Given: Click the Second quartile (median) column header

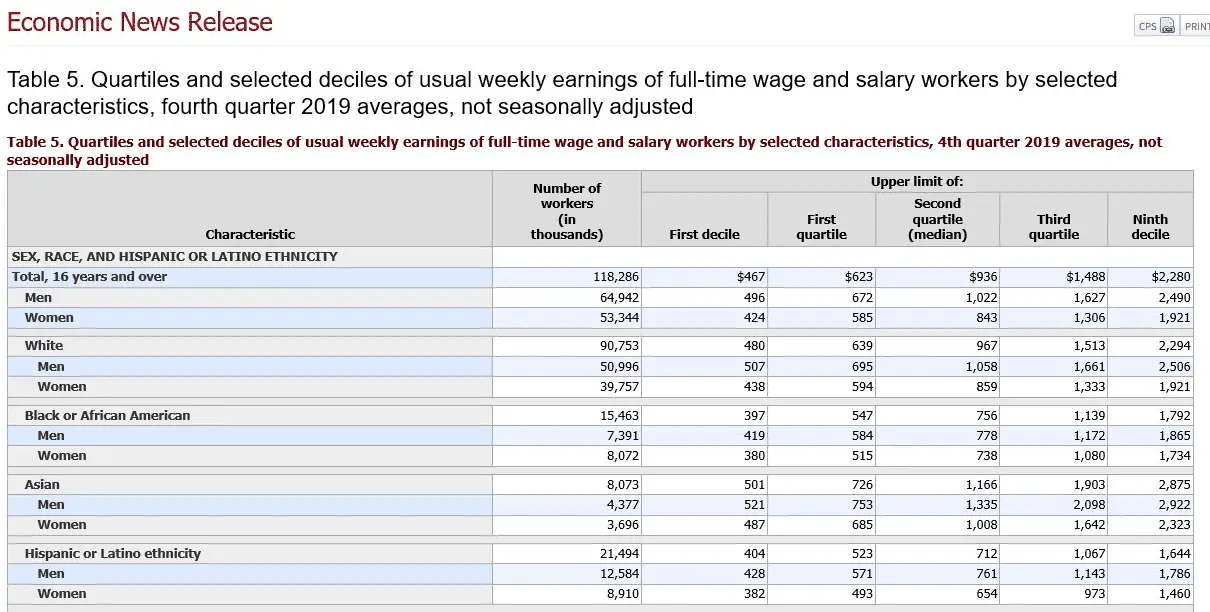Looking at the screenshot, I should tap(937, 219).
